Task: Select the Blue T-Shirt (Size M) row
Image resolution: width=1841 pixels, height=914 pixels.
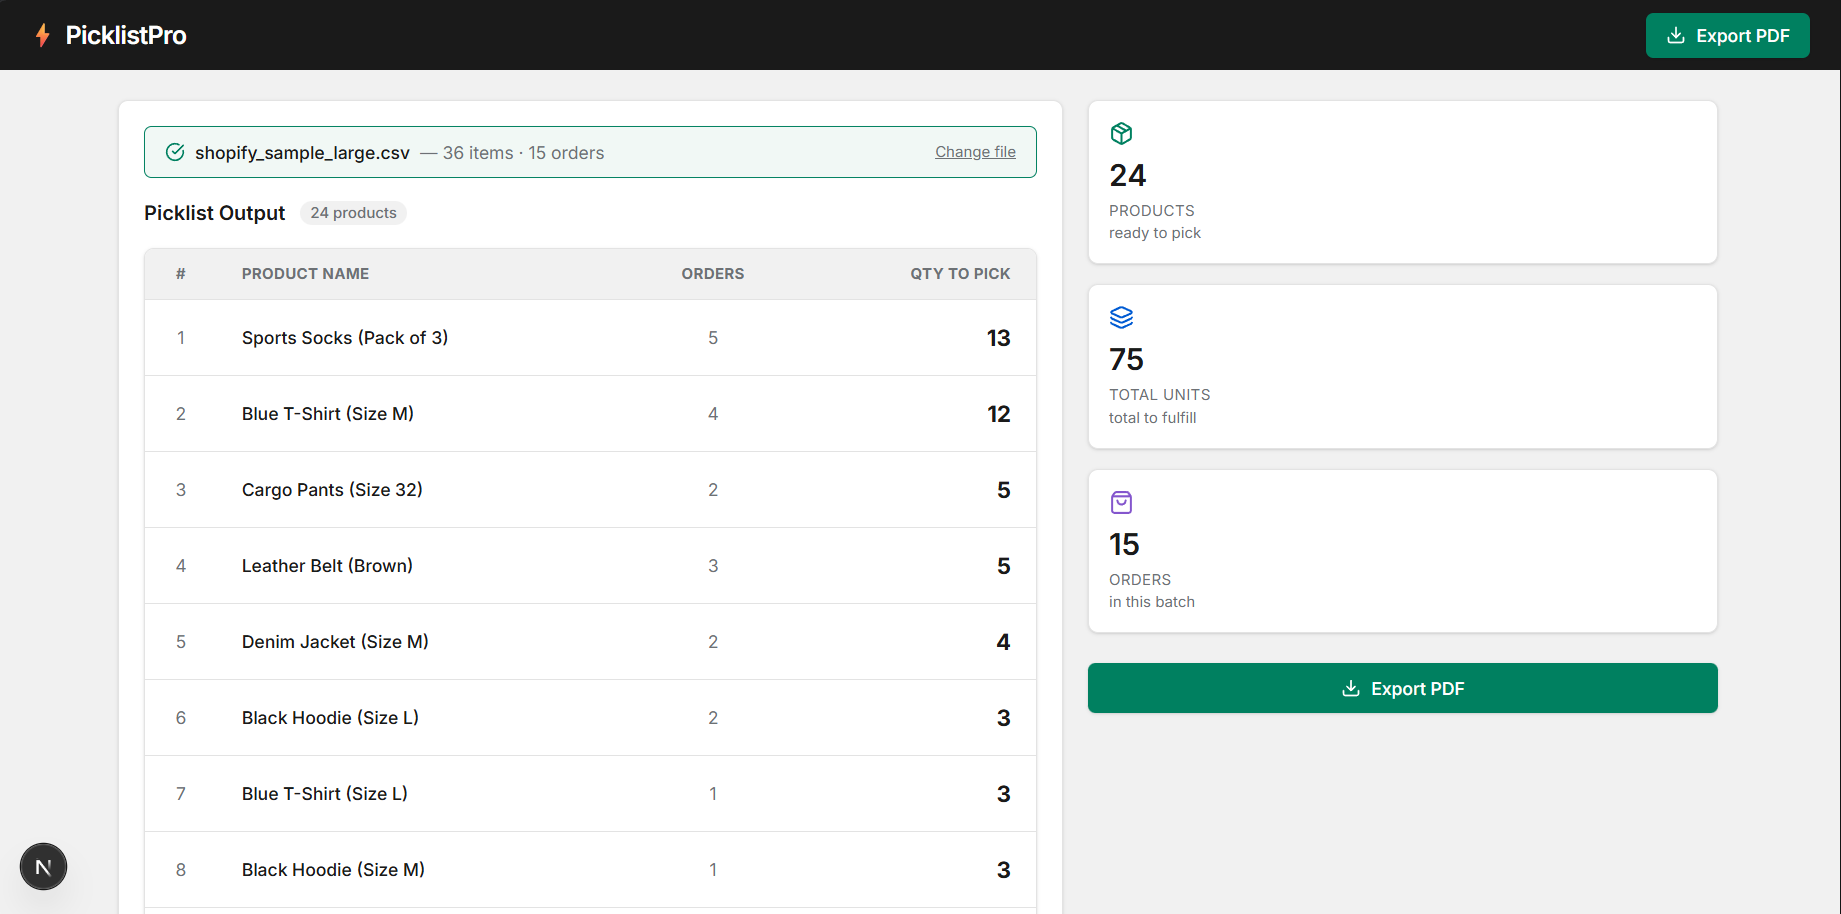Action: click(x=590, y=414)
